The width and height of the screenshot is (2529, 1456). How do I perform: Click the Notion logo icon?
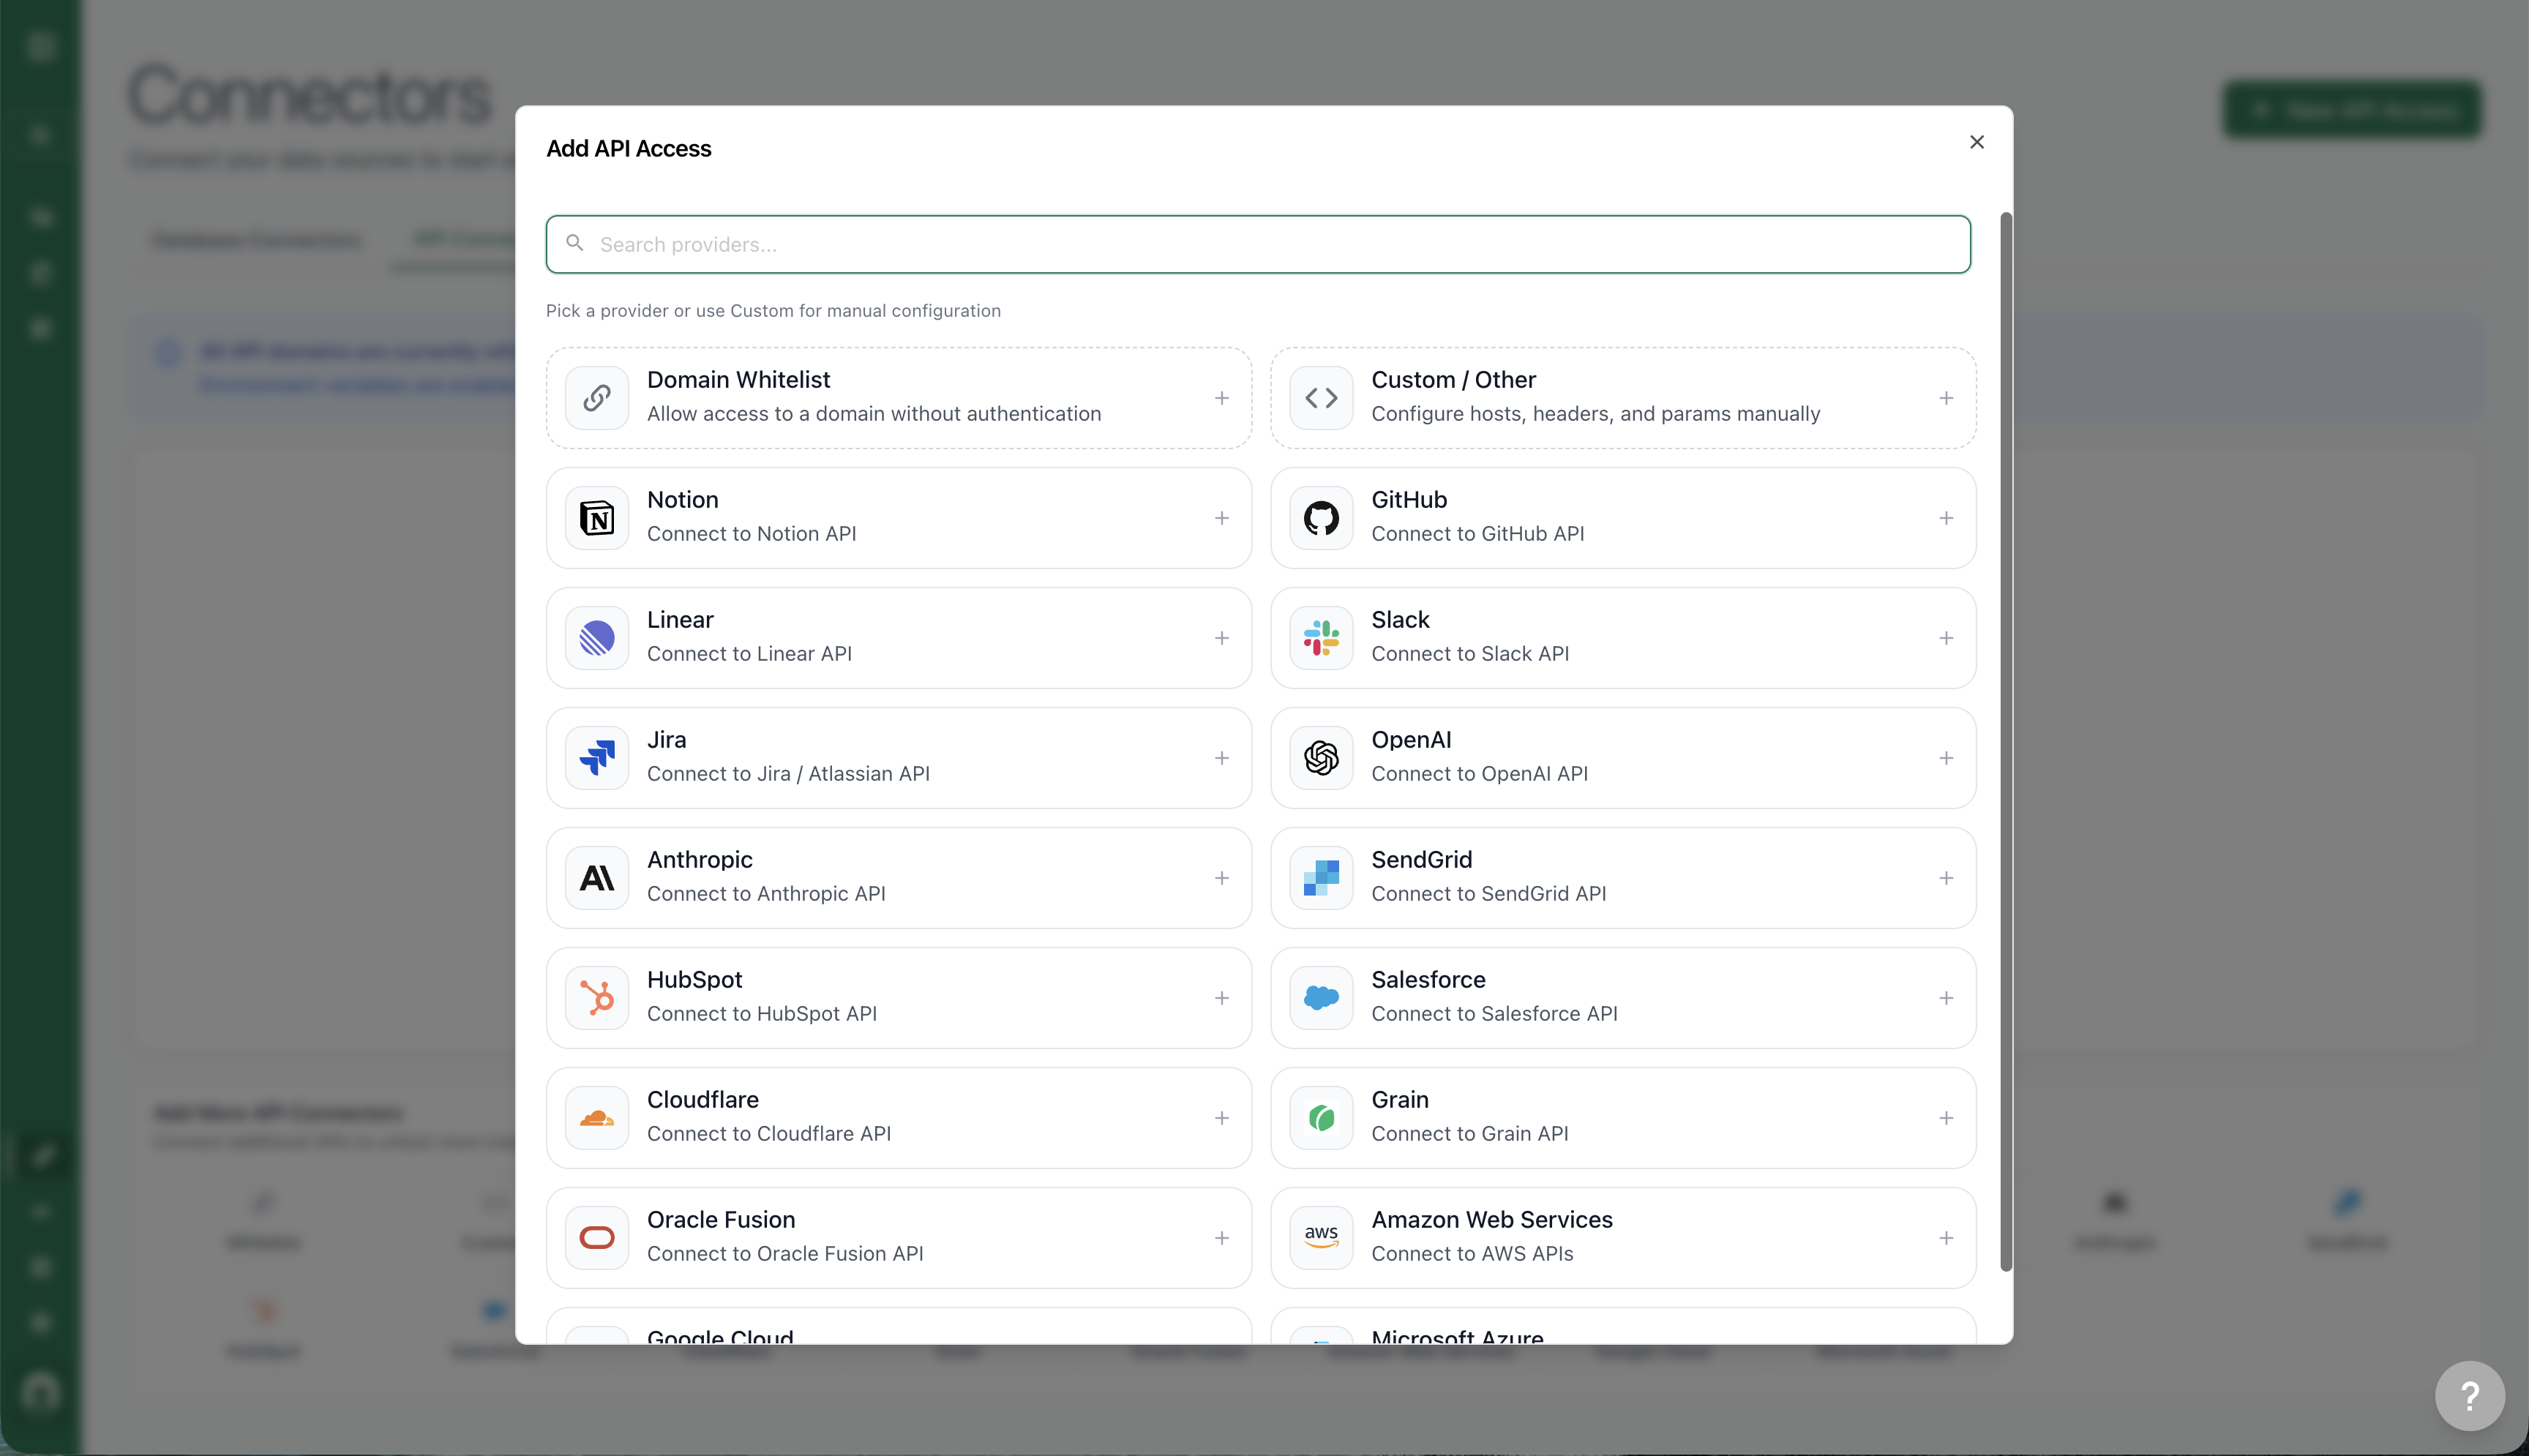click(597, 518)
